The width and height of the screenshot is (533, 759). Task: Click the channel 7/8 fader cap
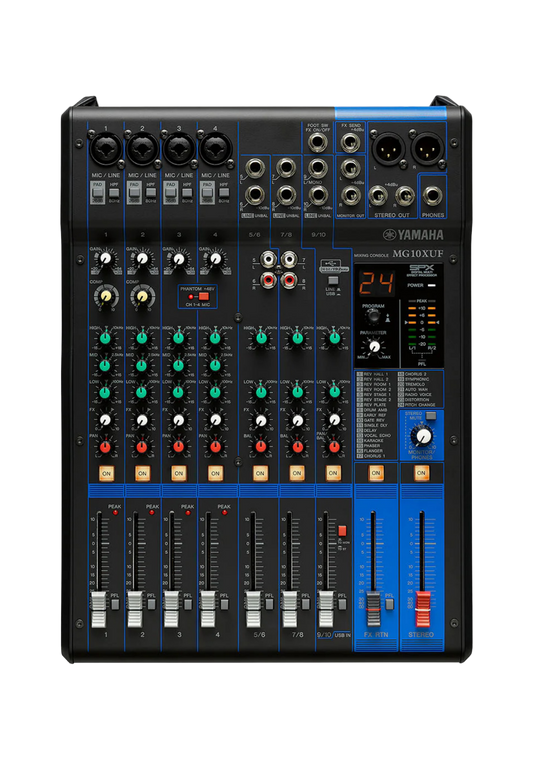289,609
